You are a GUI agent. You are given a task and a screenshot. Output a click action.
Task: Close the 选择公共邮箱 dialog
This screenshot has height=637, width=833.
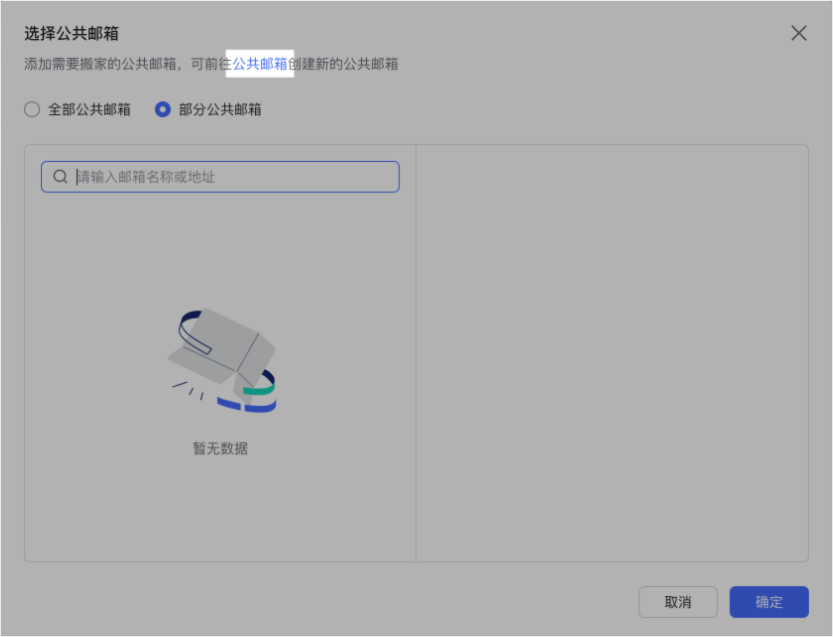click(x=798, y=33)
